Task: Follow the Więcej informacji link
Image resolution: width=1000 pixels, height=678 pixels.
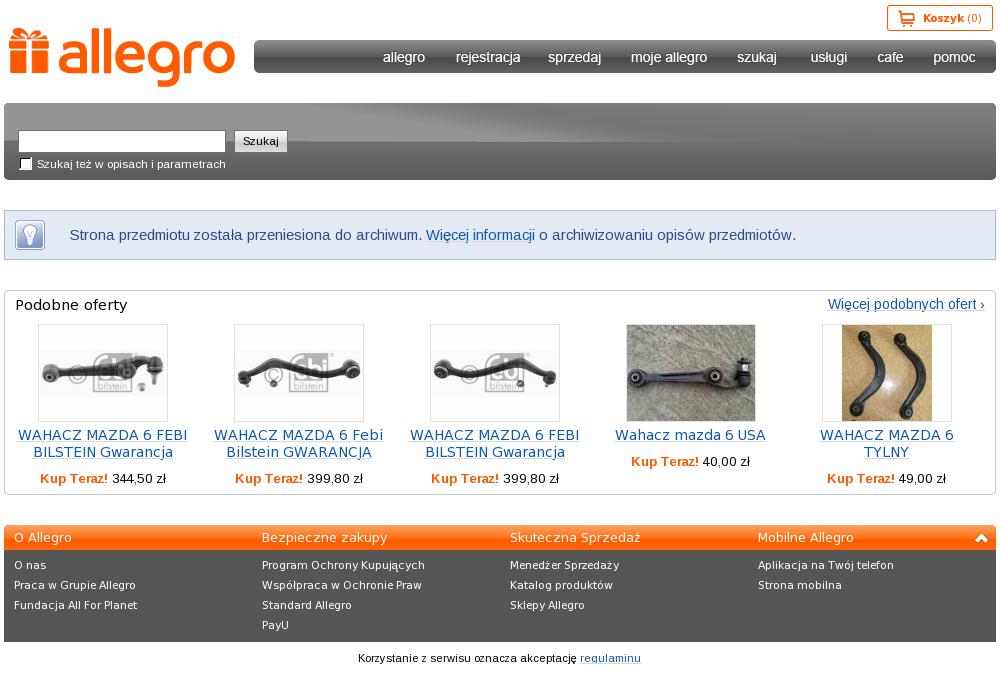Action: [x=480, y=235]
